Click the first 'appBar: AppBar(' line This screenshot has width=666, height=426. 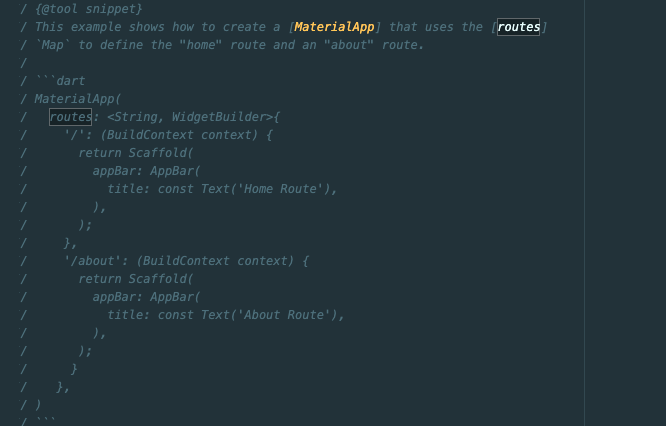point(146,171)
